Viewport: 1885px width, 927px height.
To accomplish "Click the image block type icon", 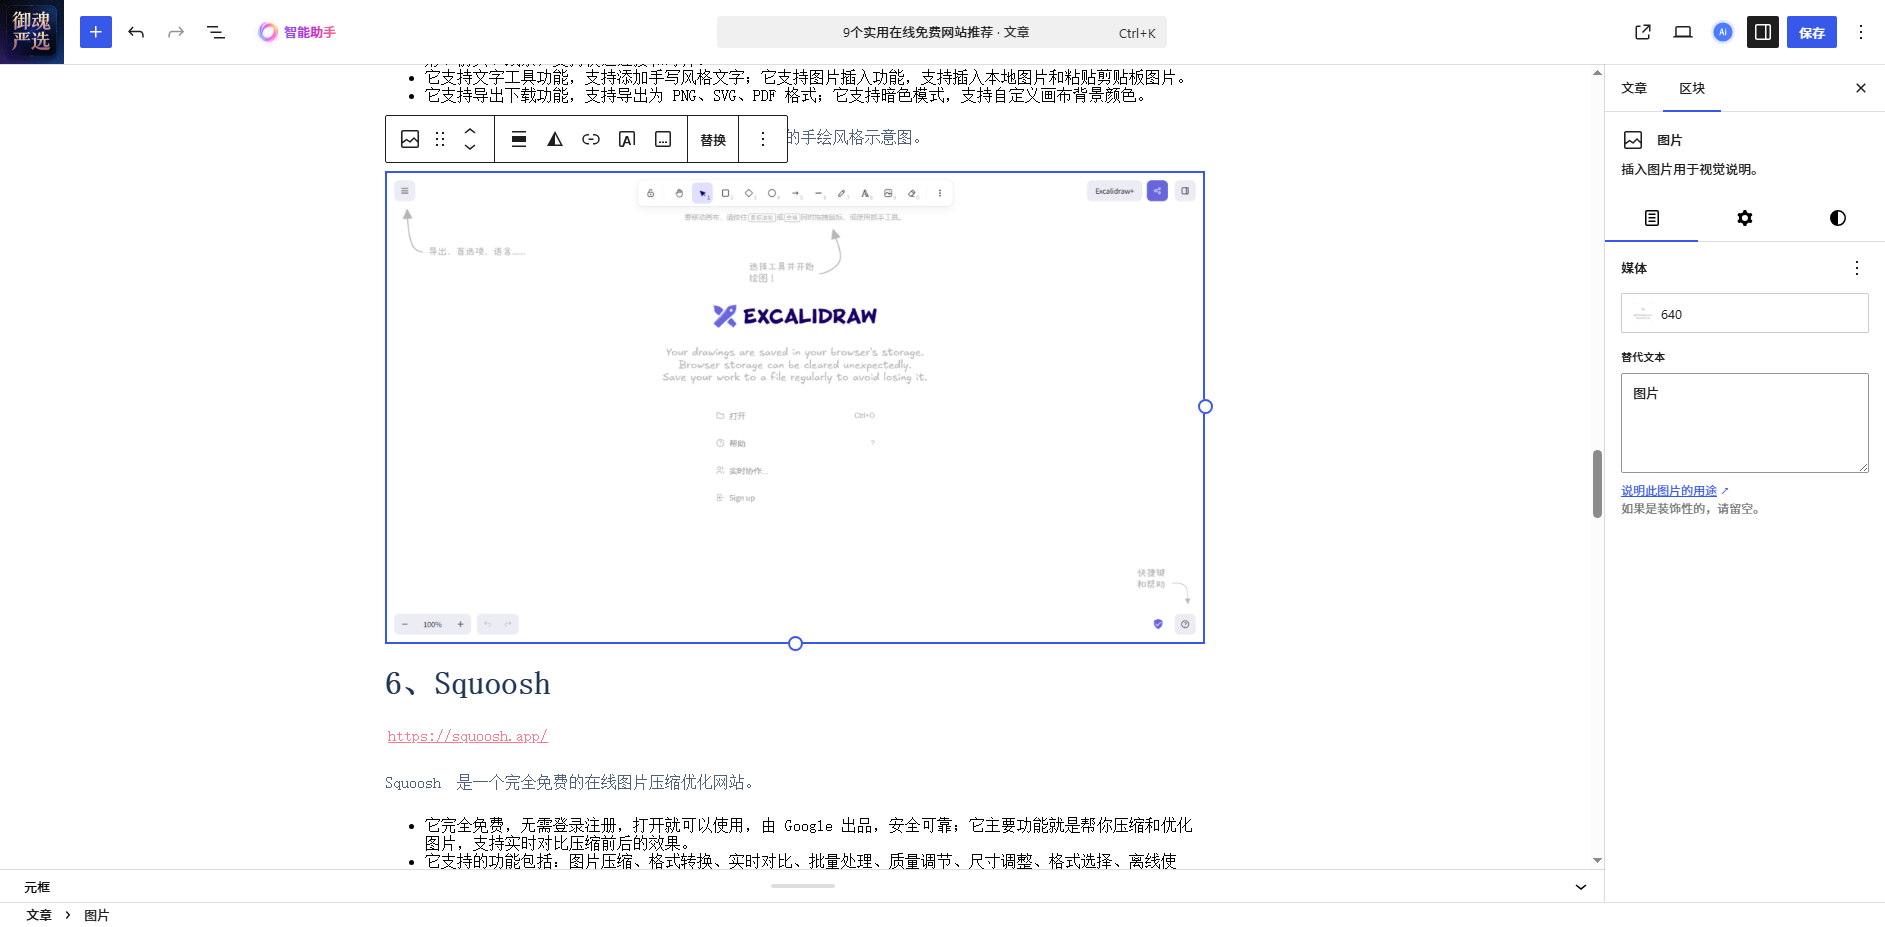I will [410, 139].
